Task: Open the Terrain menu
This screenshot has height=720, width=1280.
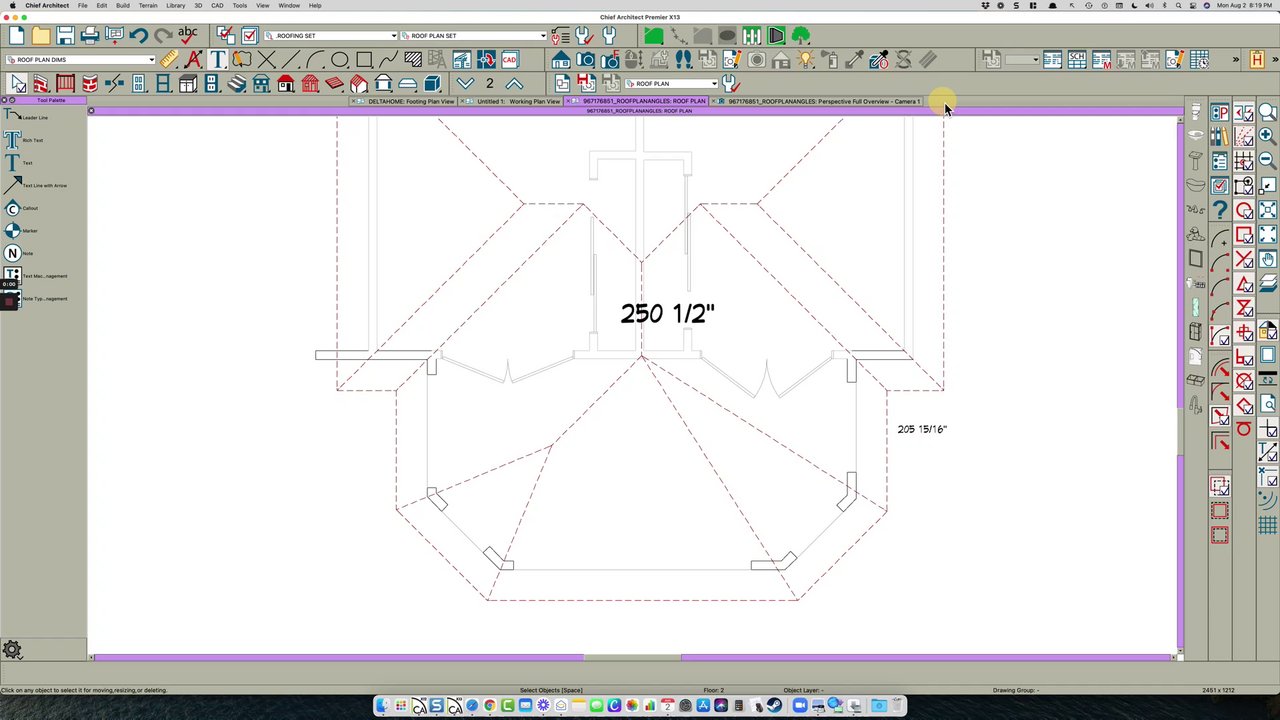Action: pos(148,5)
